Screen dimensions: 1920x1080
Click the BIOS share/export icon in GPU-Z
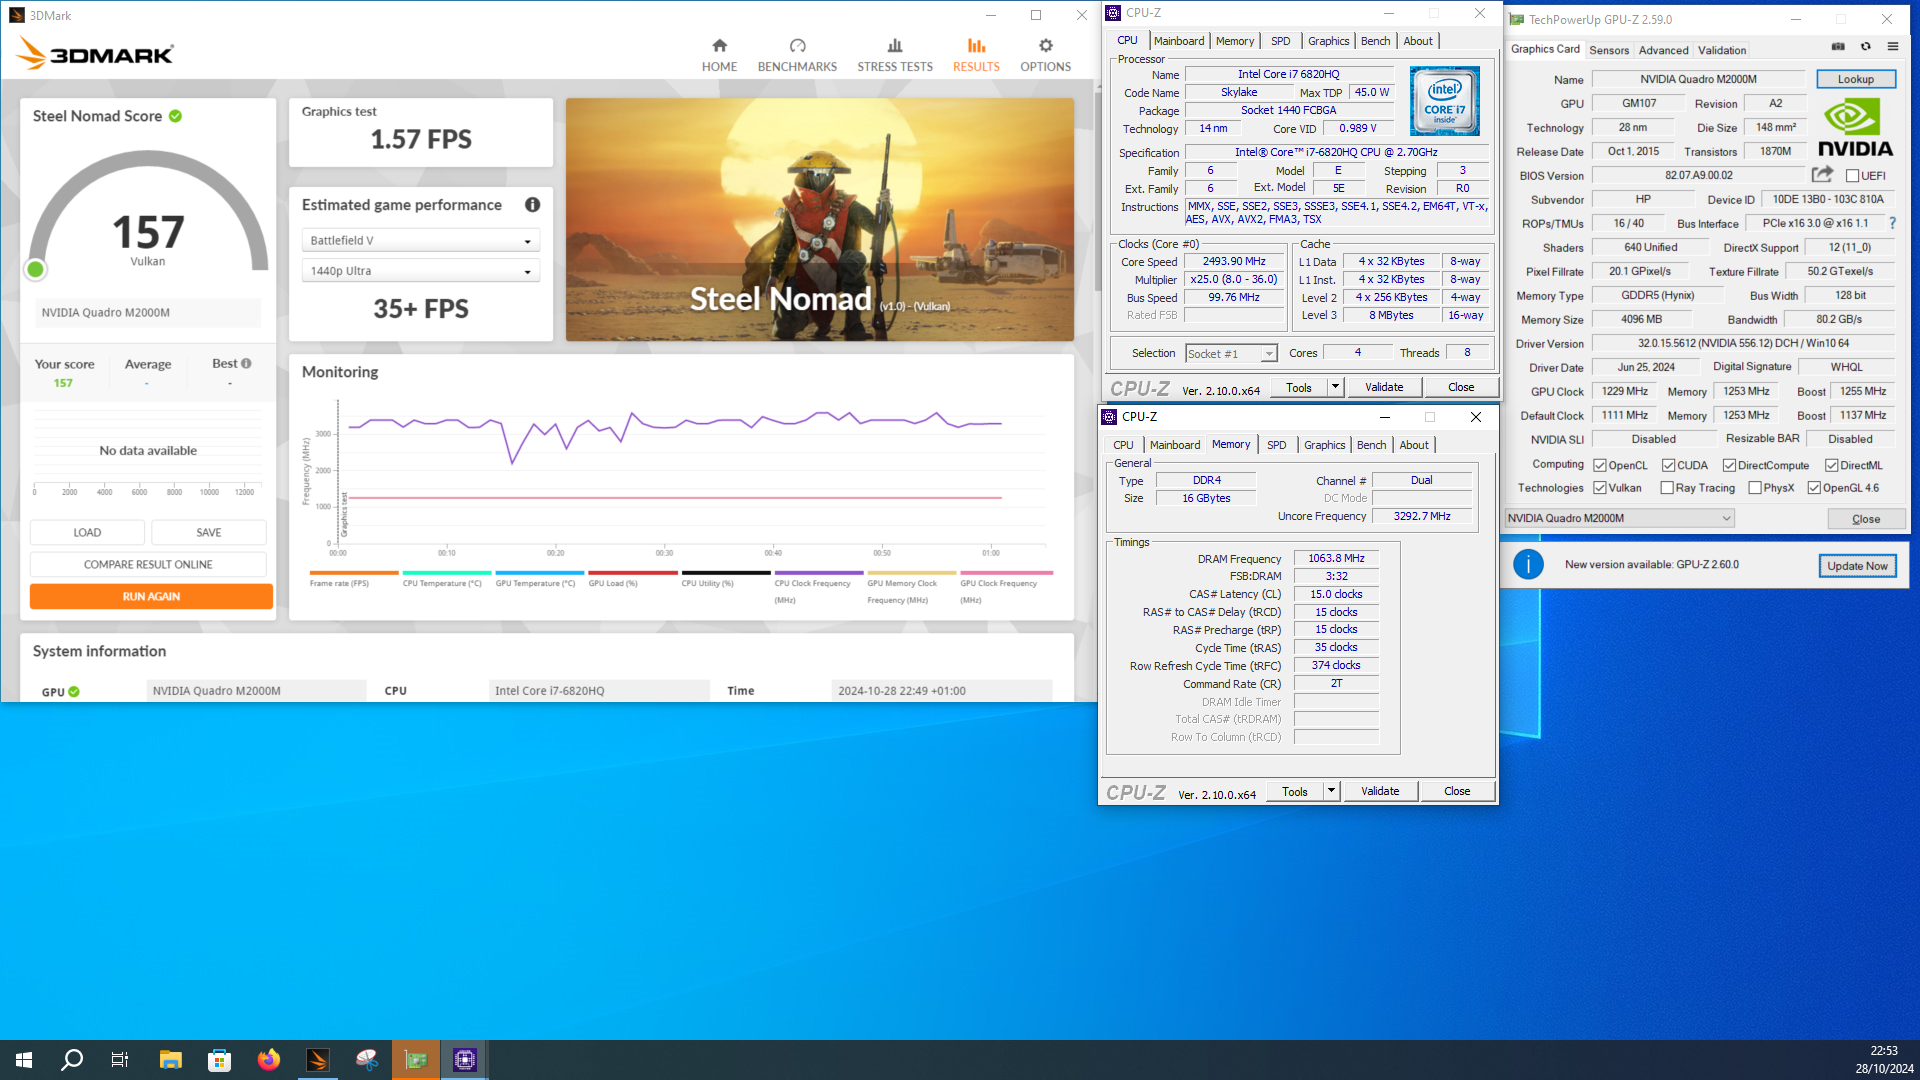click(1823, 174)
